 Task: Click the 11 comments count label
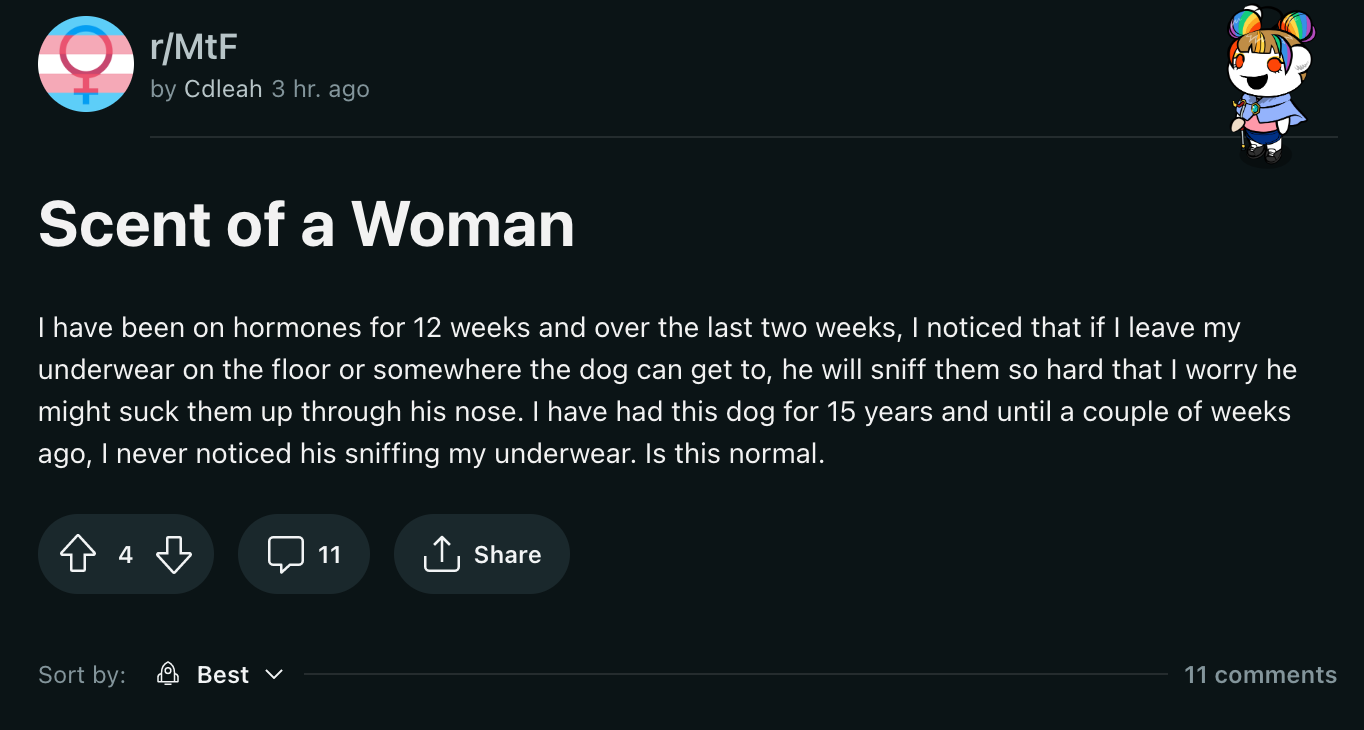(1260, 675)
